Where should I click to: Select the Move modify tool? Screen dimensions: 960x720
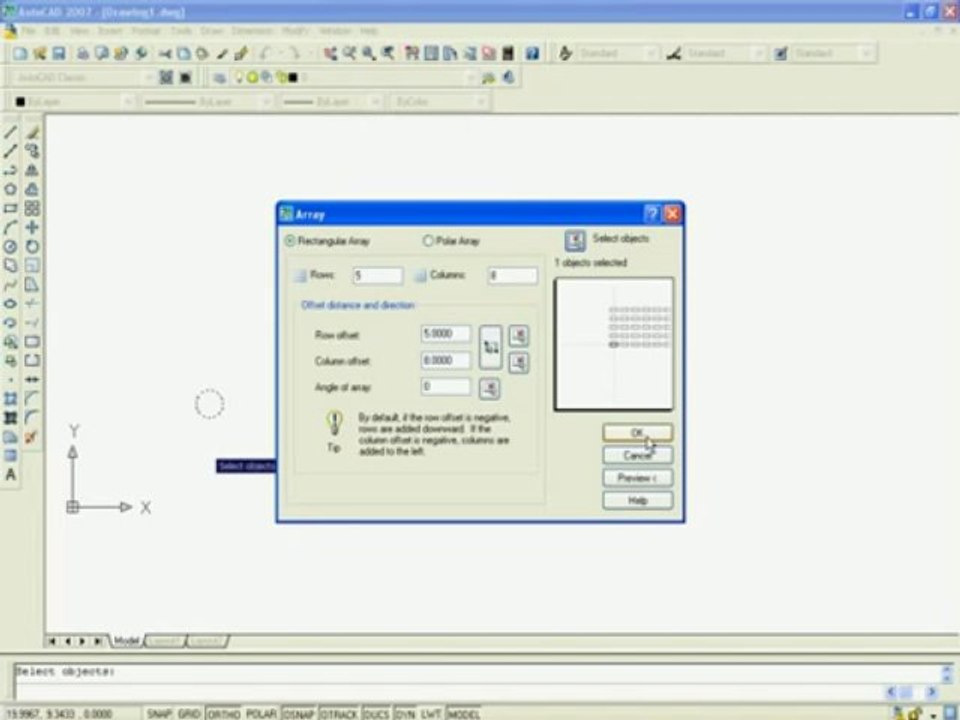click(x=32, y=228)
